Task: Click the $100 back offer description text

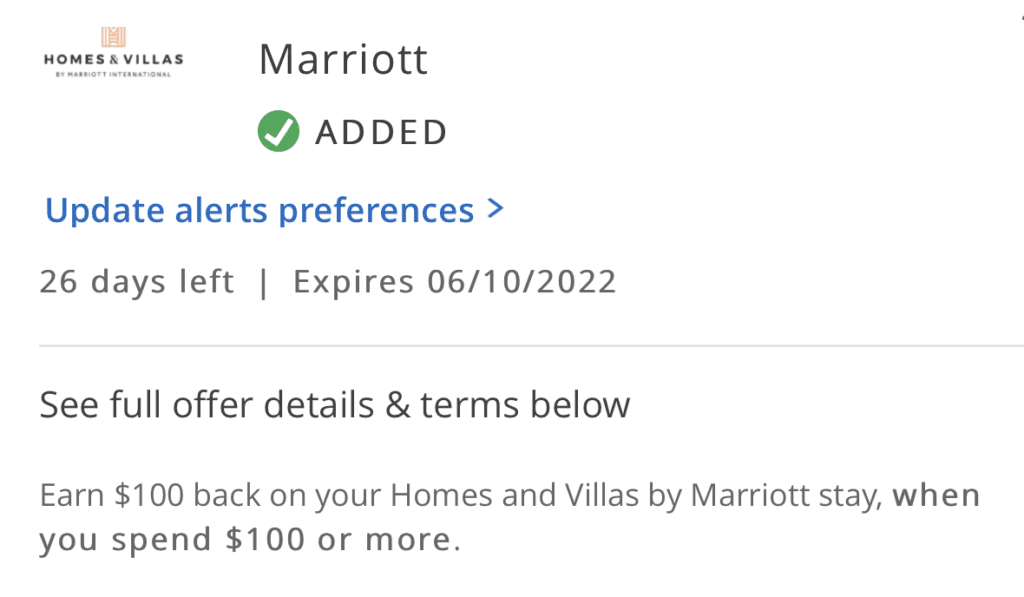Action: [x=500, y=515]
